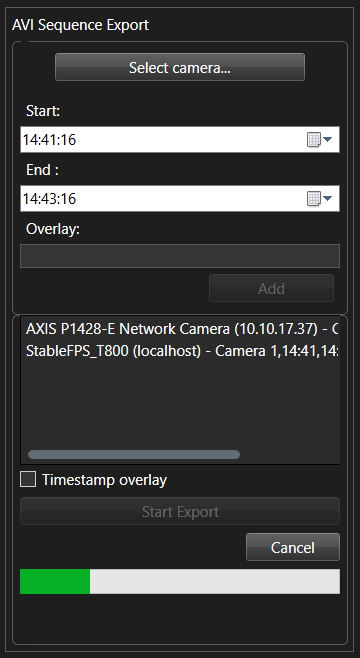360x658 pixels.
Task: Click the unfilled grey part of progress bar
Action: pos(215,581)
